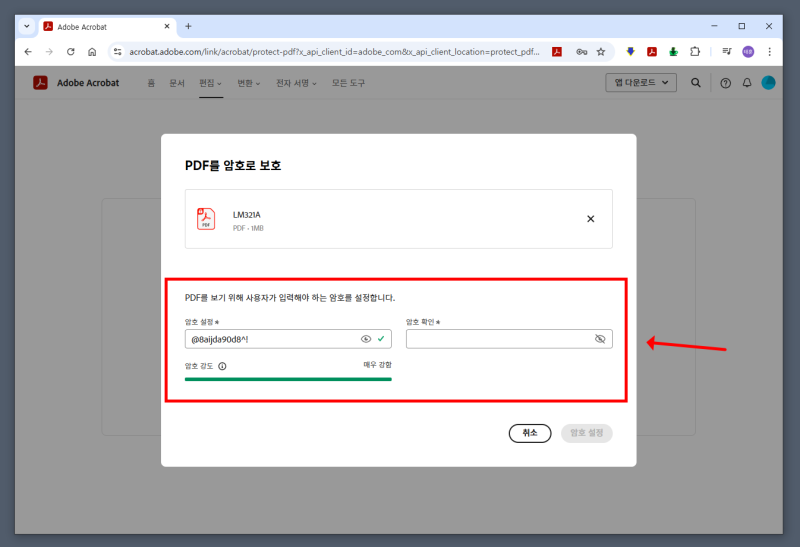
Task: Click the 암호 설정 button
Action: click(587, 433)
